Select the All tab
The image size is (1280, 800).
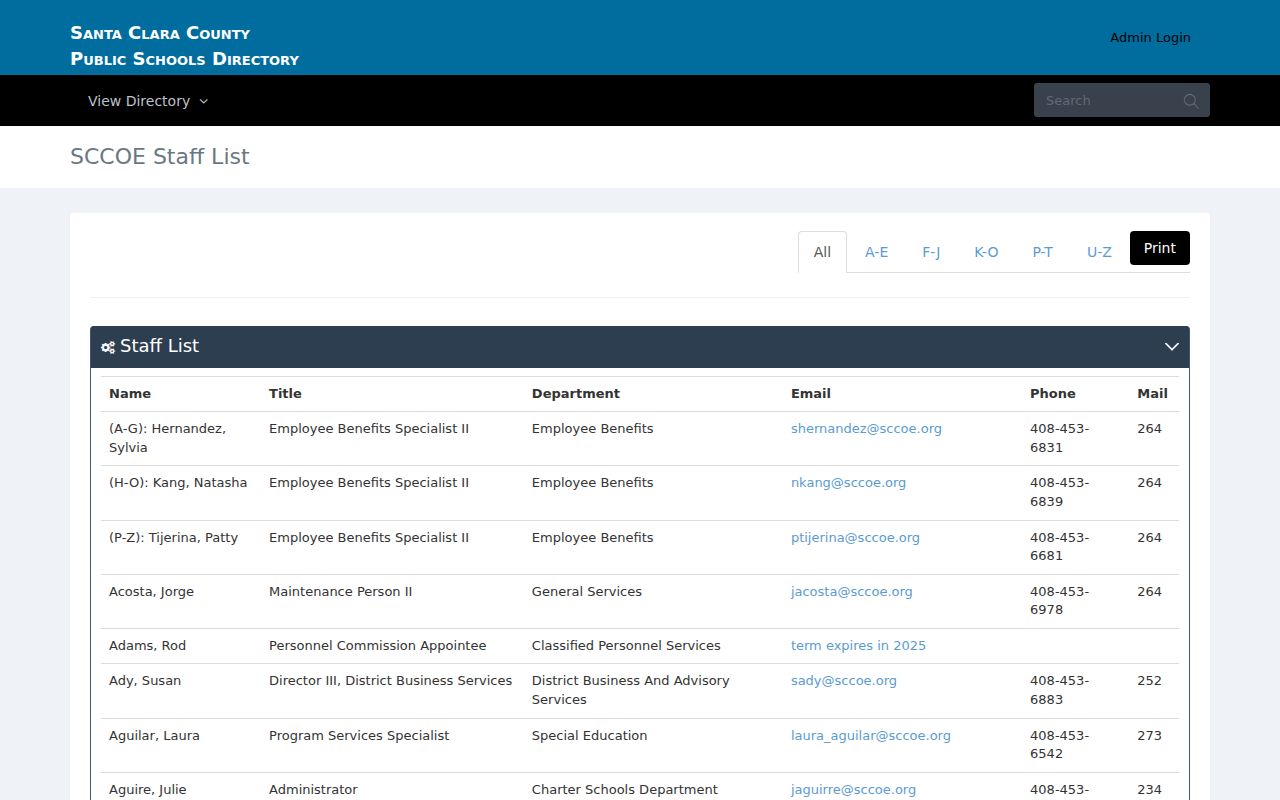tap(822, 252)
